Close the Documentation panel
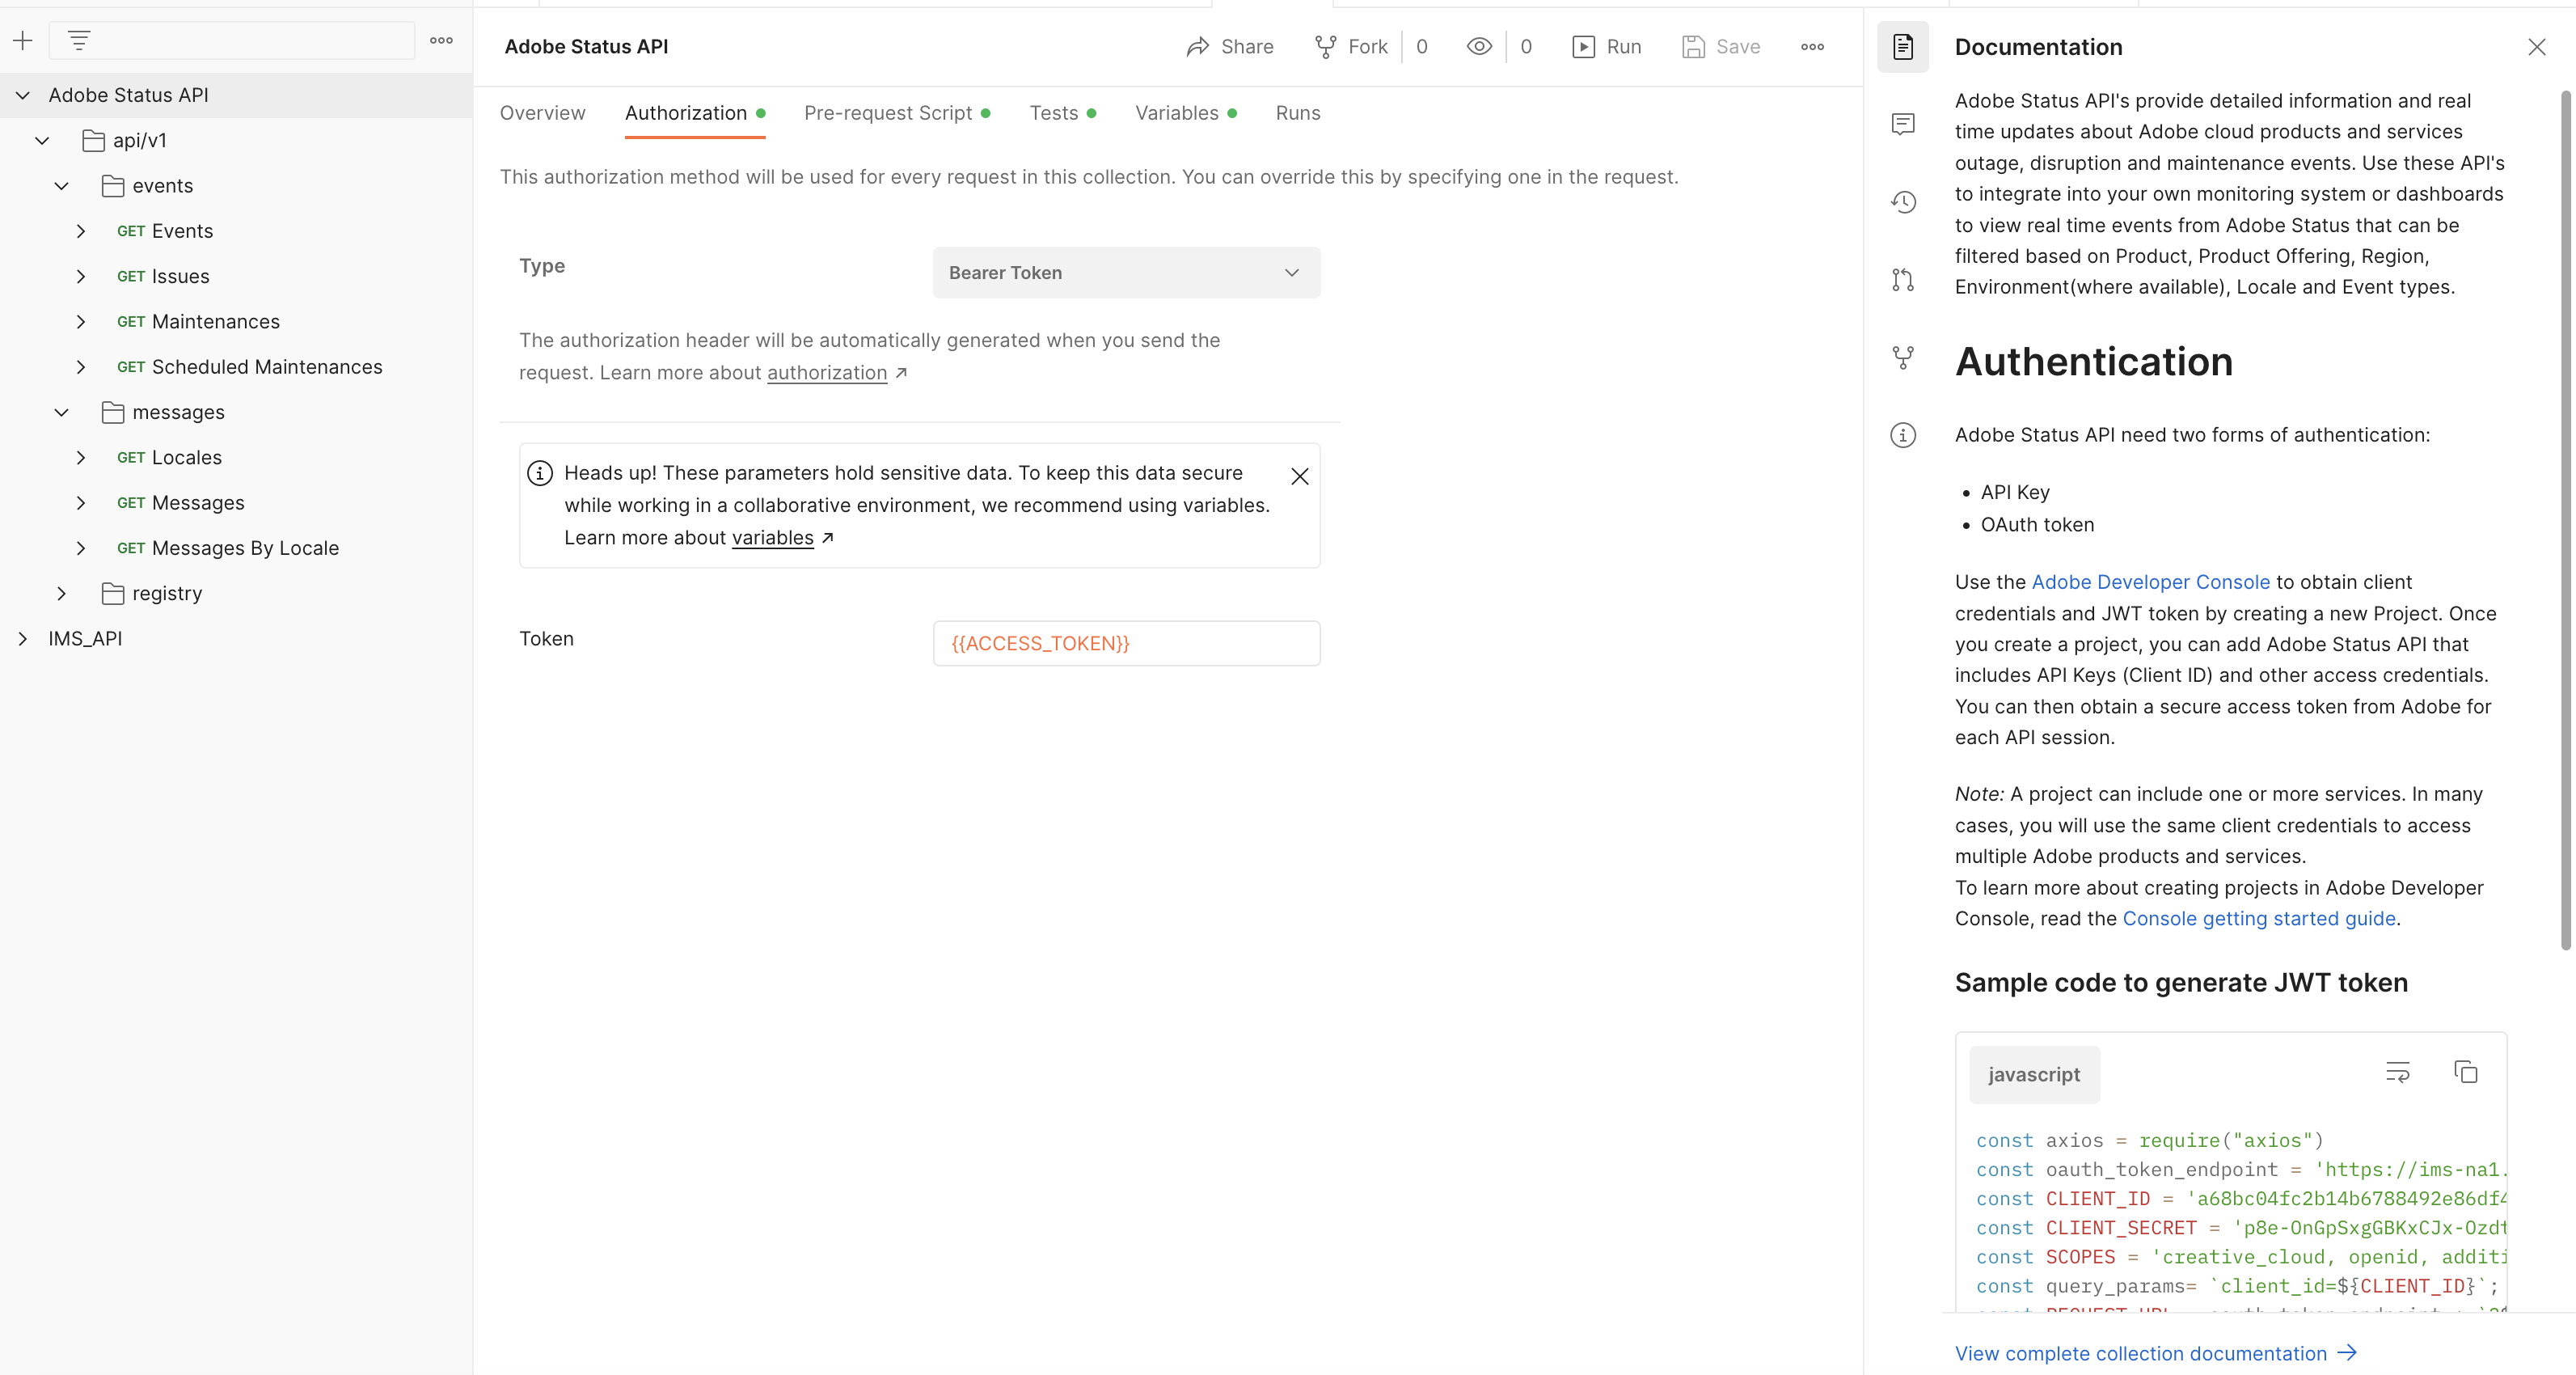 tap(2536, 47)
